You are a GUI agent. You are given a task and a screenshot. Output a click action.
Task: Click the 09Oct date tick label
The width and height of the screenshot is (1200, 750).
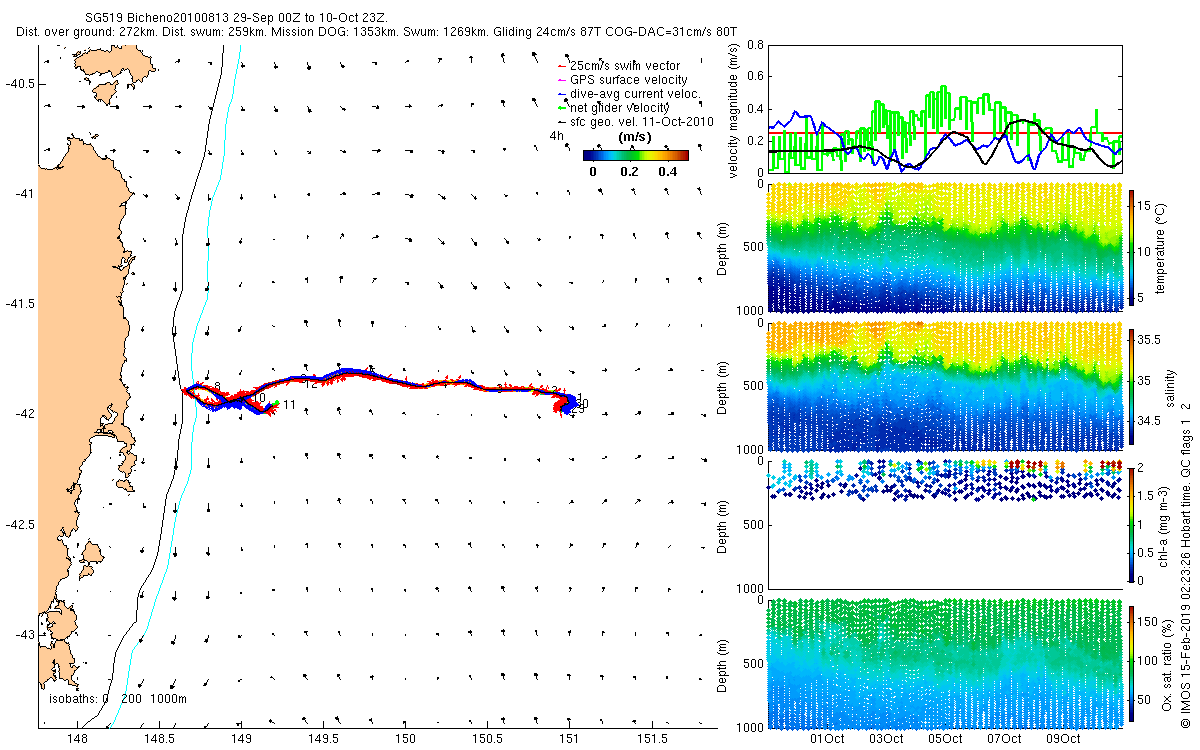(x=1063, y=740)
